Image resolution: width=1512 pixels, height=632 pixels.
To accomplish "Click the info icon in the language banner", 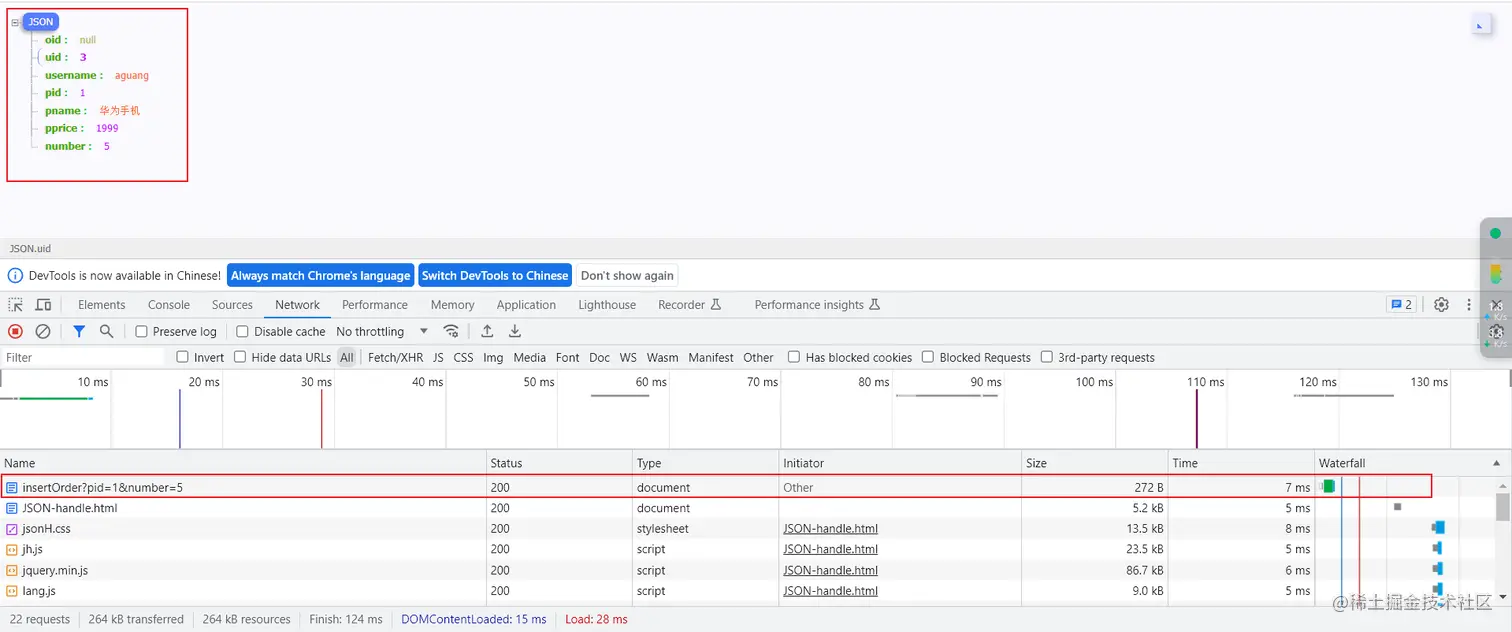I will coord(15,276).
